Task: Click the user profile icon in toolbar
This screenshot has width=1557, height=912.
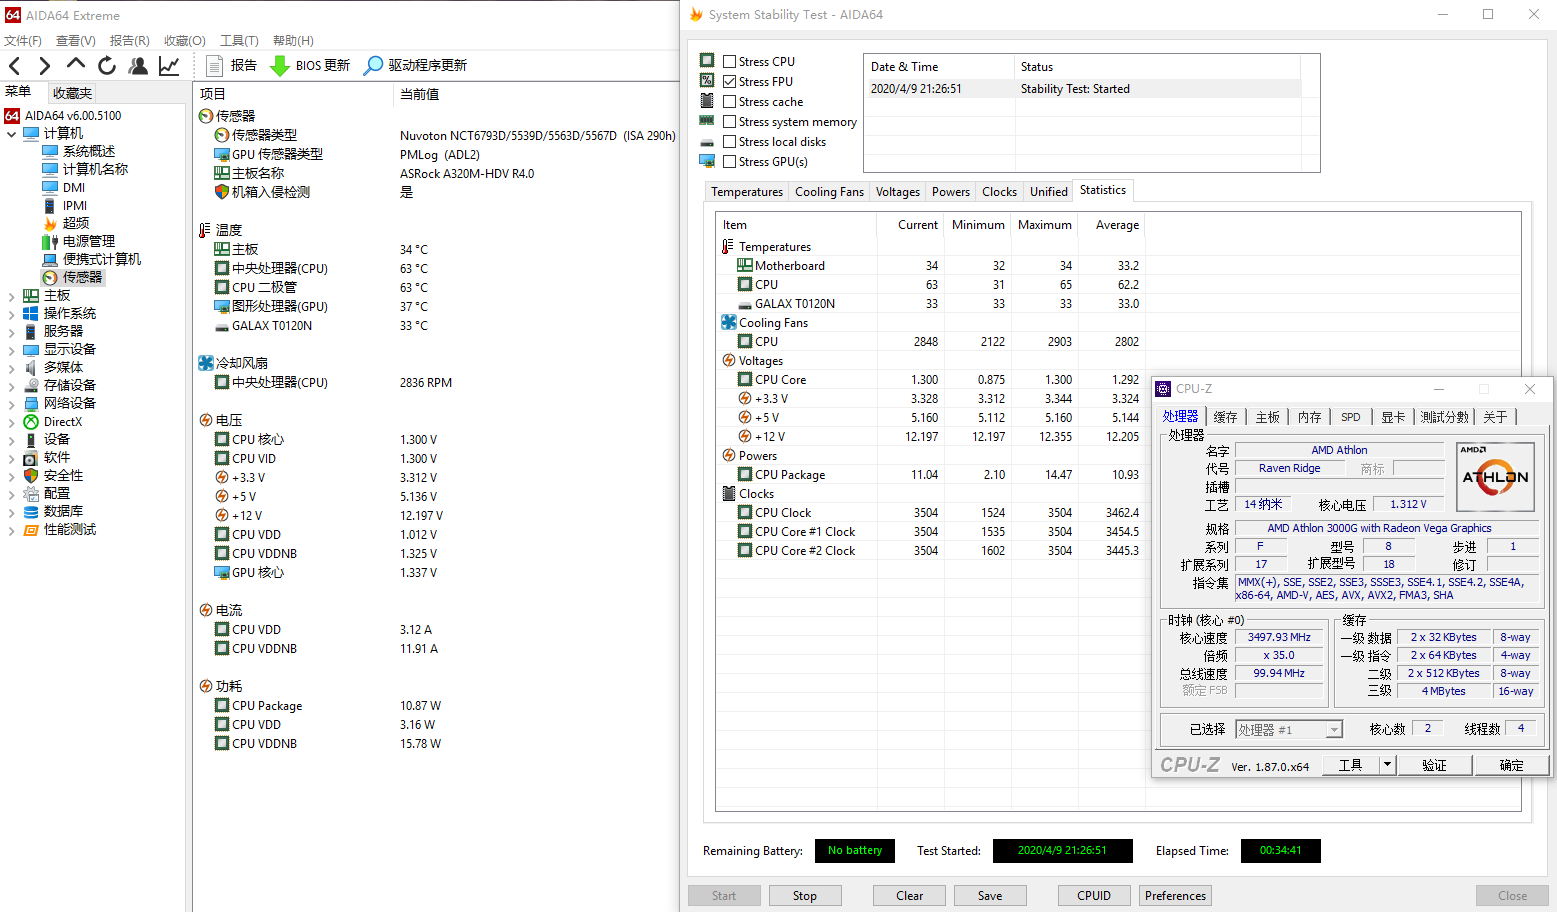Action: tap(138, 66)
